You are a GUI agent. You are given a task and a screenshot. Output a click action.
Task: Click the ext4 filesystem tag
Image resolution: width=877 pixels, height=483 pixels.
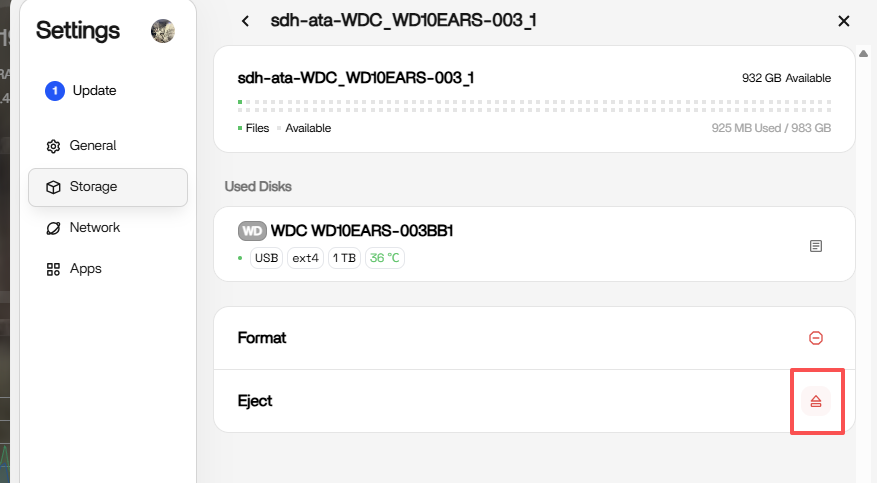pos(305,258)
